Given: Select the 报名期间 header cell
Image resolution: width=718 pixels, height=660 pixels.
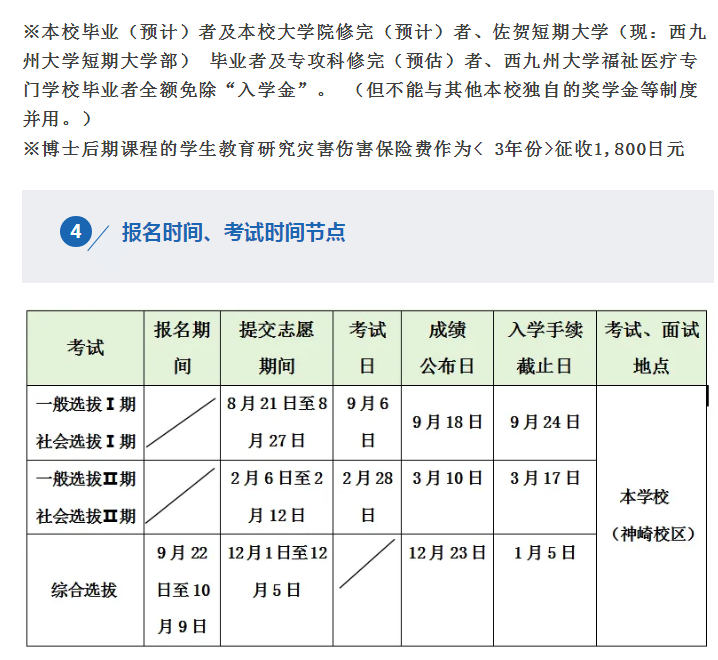Looking at the screenshot, I should coord(183,348).
